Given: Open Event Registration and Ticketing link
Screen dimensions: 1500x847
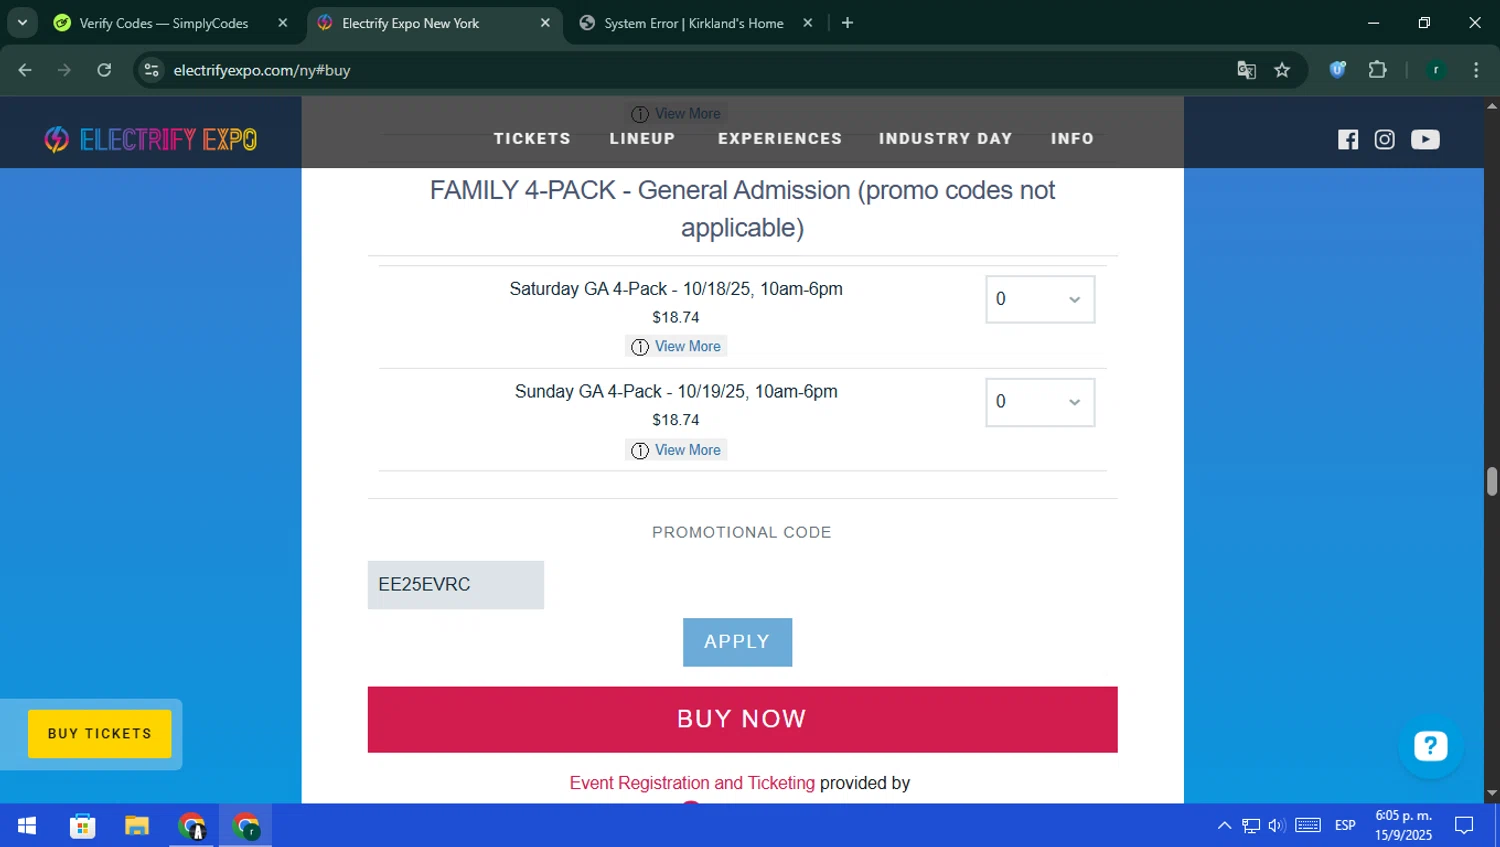Looking at the screenshot, I should [x=692, y=783].
